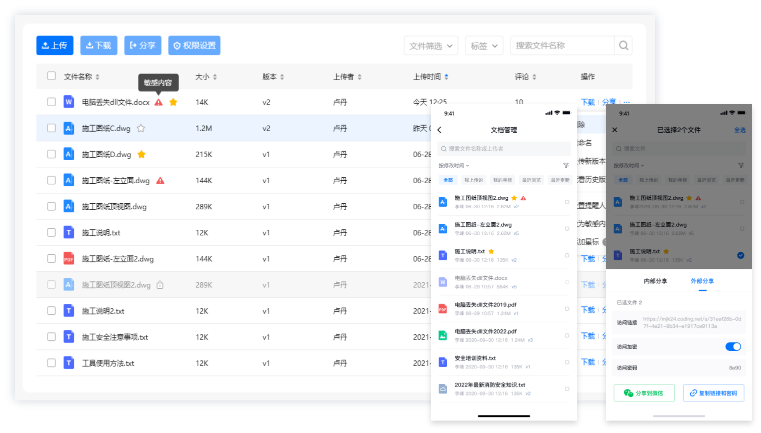Tap PDF icon of 电脑丢失dll文件2019.pdf
Image resolution: width=761 pixels, height=433 pixels.
(443, 309)
